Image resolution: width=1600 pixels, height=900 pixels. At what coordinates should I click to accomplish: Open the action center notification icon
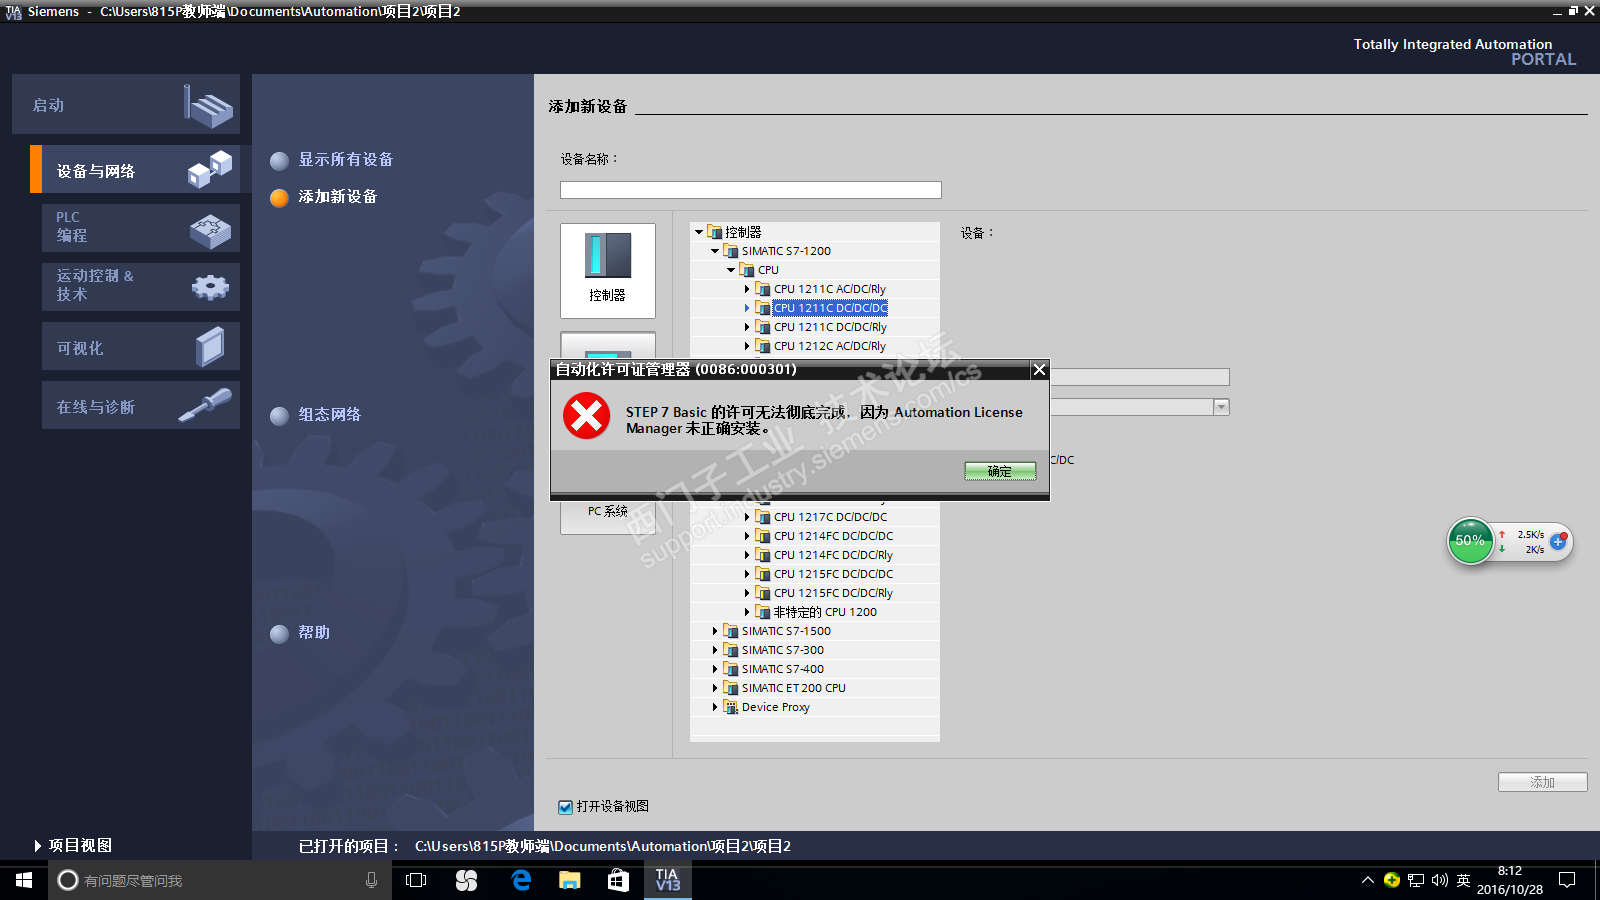[x=1567, y=880]
